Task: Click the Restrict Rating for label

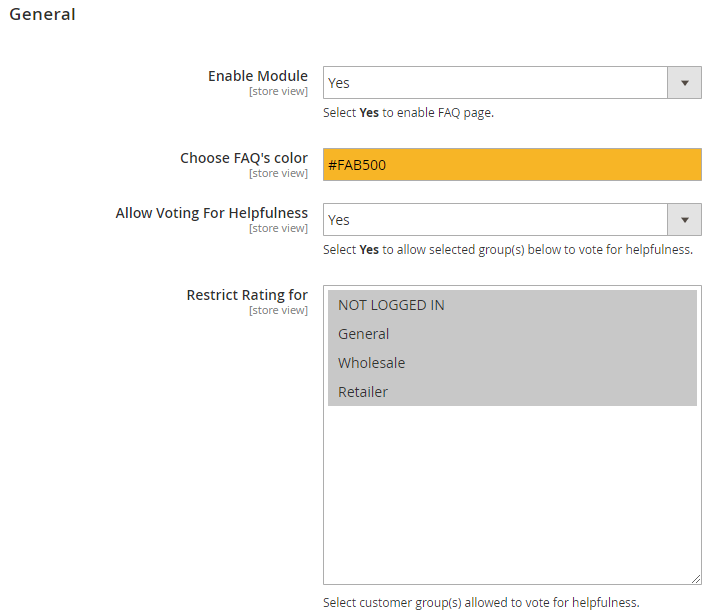Action: coord(247,295)
